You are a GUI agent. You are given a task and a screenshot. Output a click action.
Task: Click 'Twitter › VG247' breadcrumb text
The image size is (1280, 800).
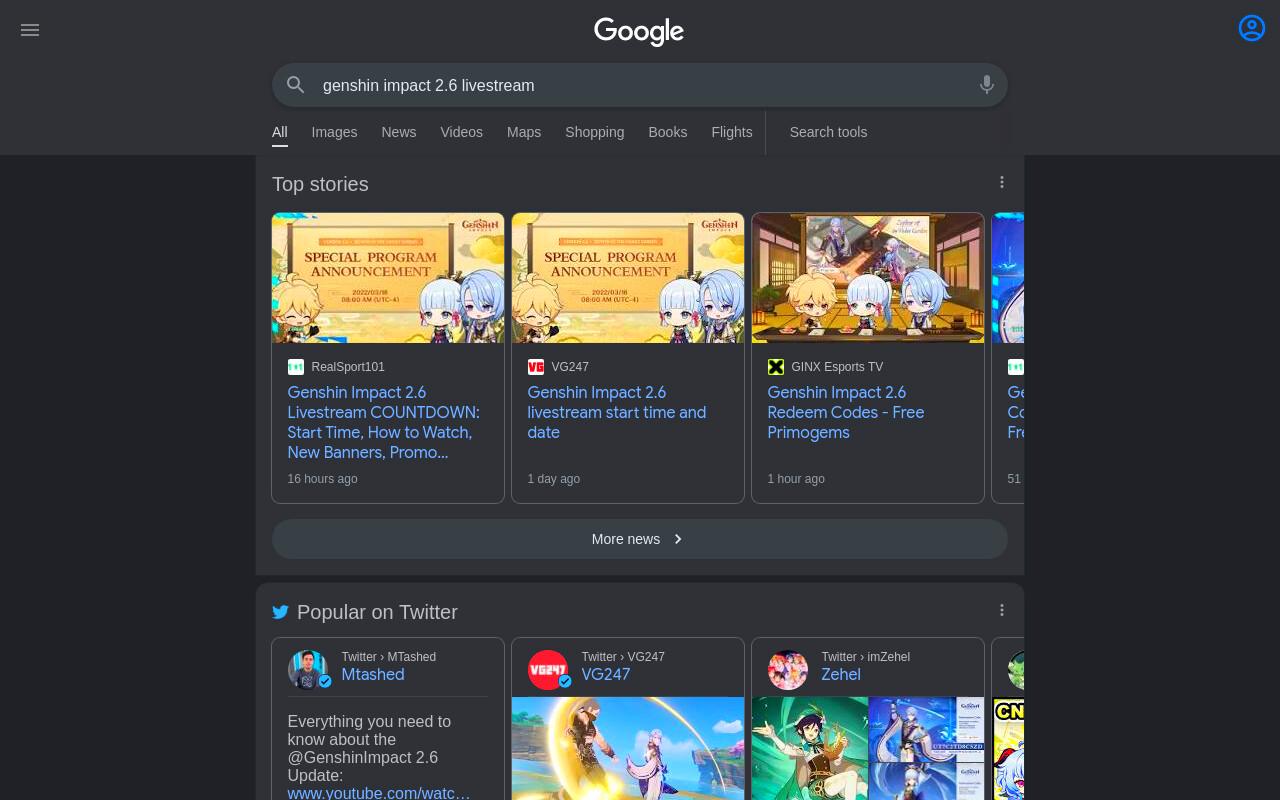[x=623, y=657]
